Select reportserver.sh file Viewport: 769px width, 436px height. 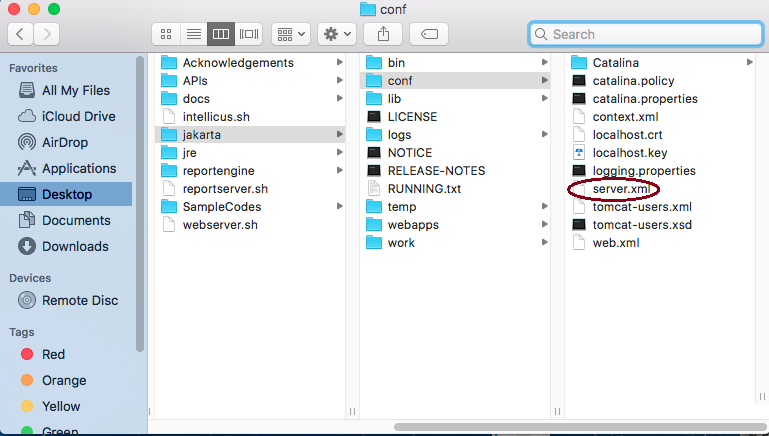pos(250,189)
